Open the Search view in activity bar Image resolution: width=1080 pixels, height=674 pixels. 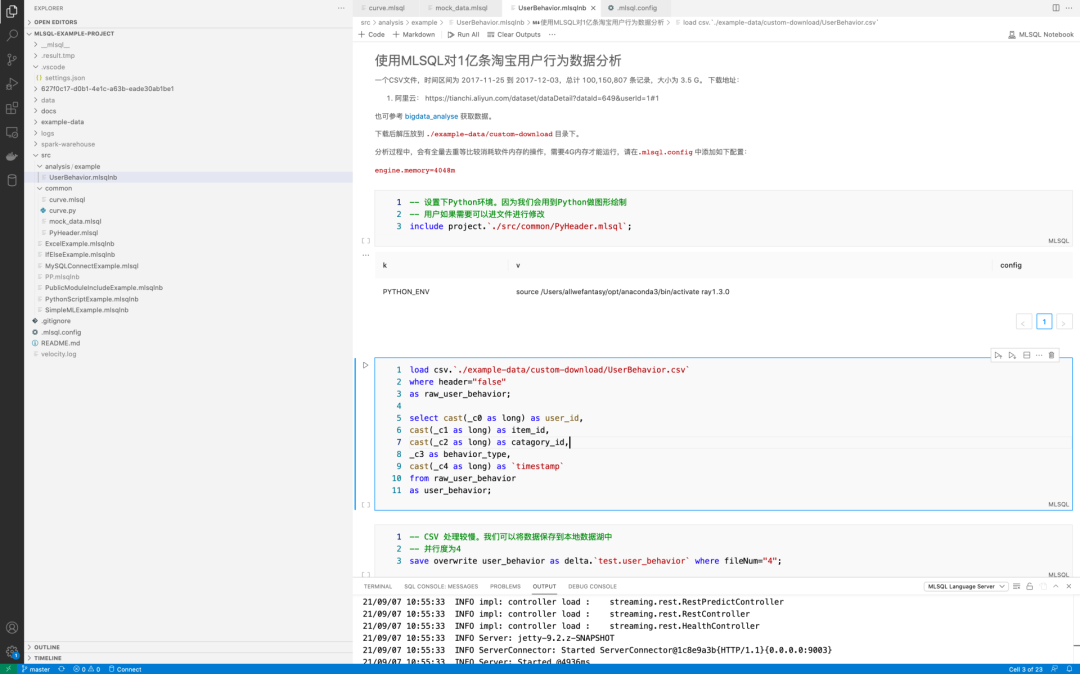coord(12,34)
